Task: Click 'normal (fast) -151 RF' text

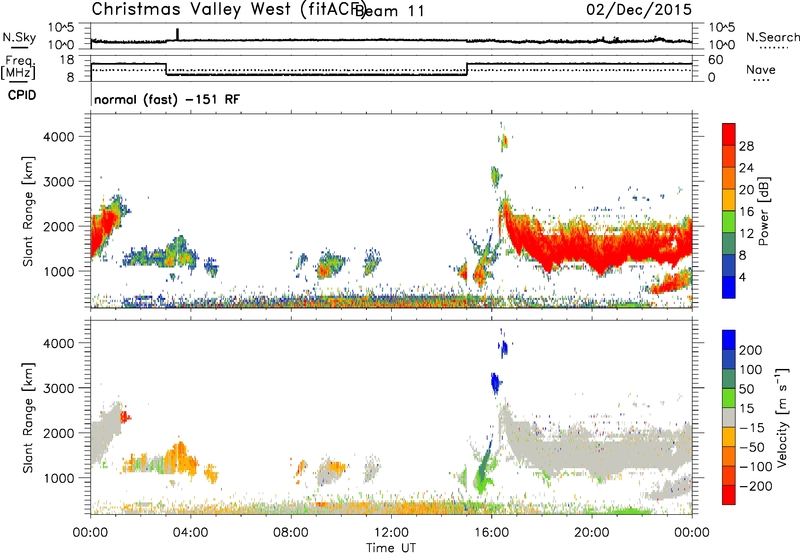Action: (167, 99)
